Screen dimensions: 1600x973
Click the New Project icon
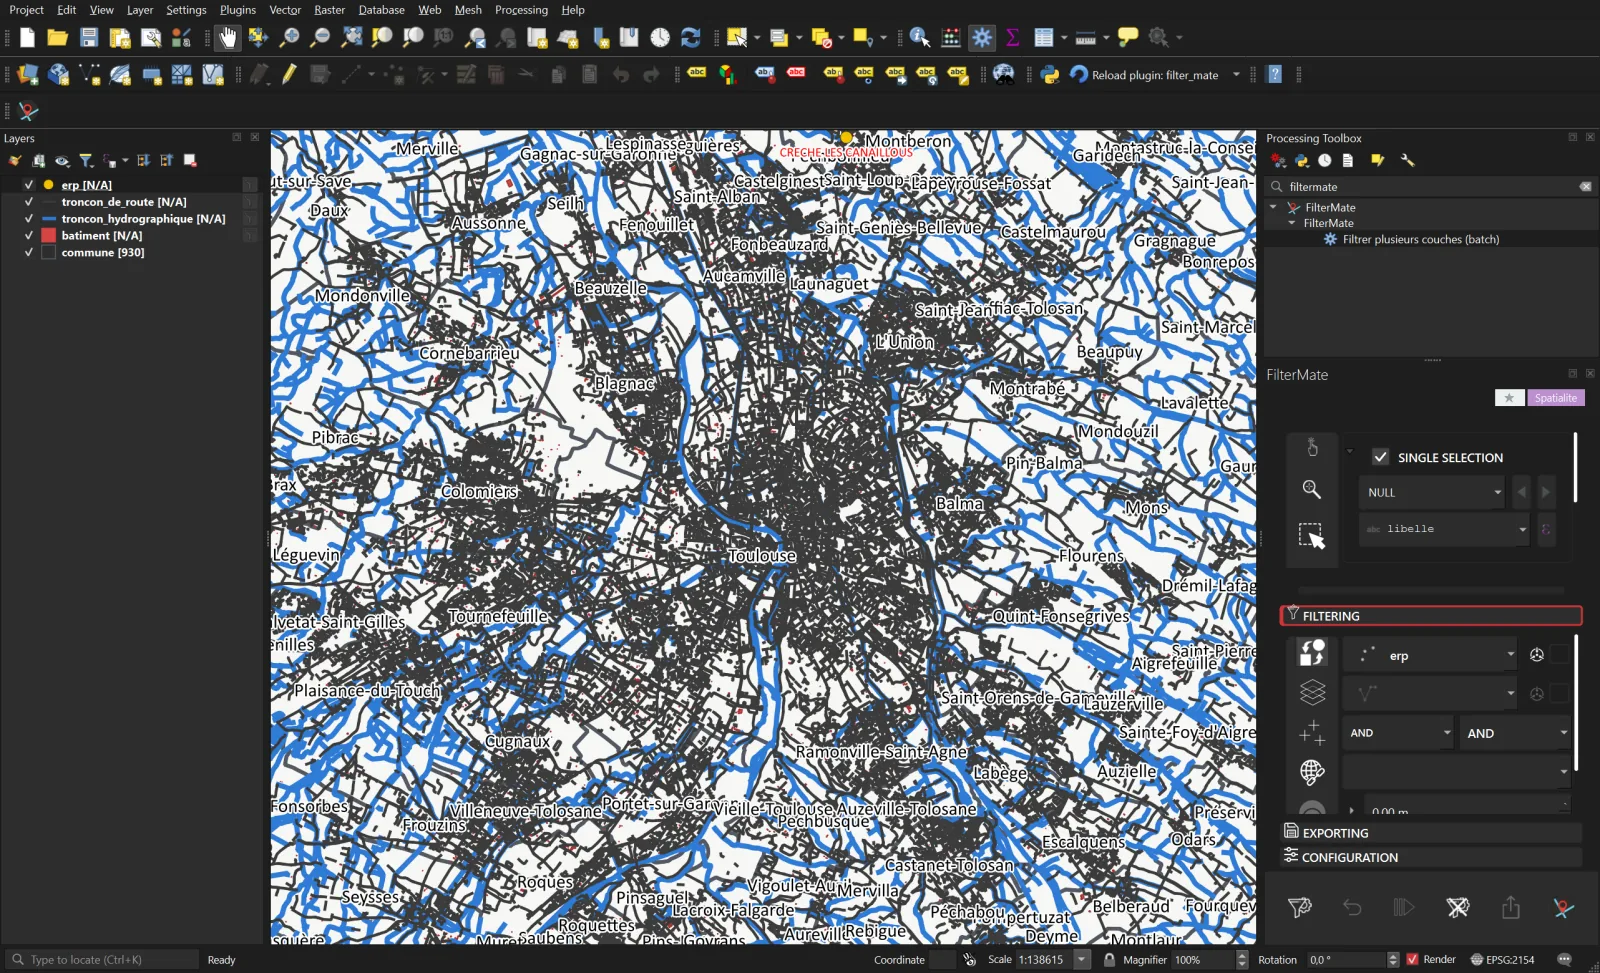tap(27, 38)
